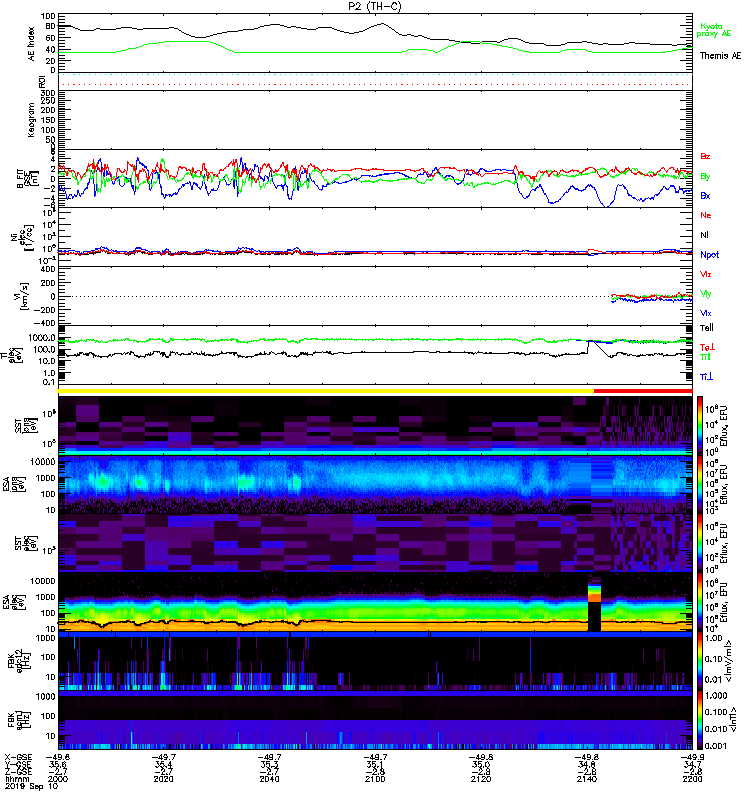Click the red-orange spike in ion ESA spectrogram
750x800 pixels.
[595, 593]
